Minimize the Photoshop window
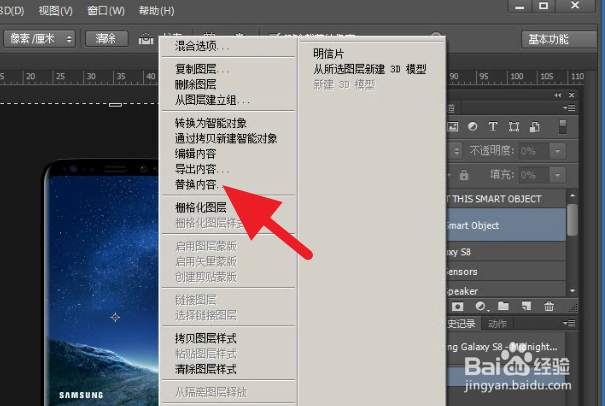This screenshot has height=406, width=605. click(x=520, y=5)
